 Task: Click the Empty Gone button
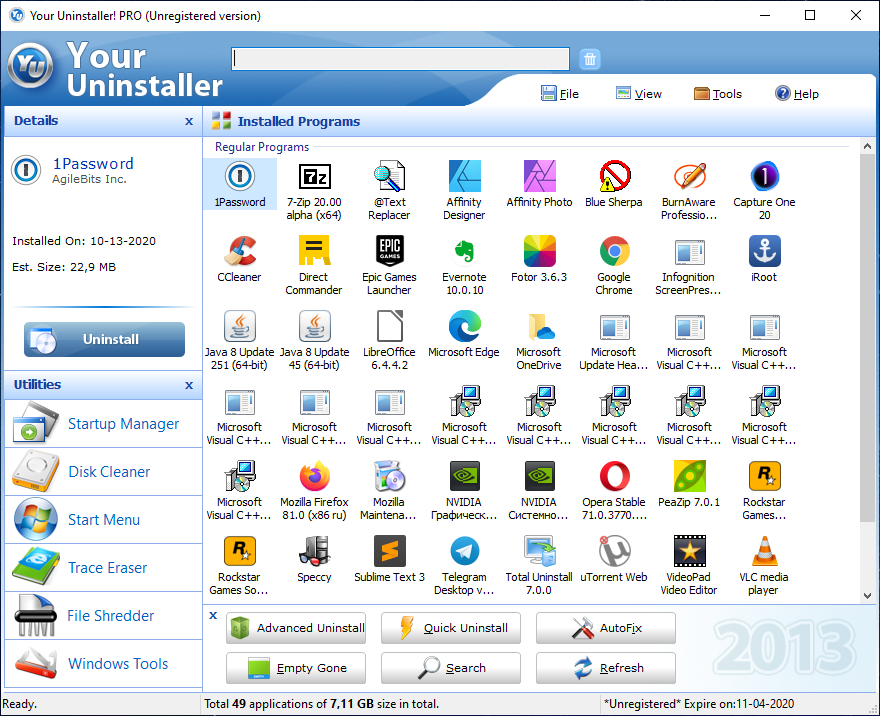[296, 668]
